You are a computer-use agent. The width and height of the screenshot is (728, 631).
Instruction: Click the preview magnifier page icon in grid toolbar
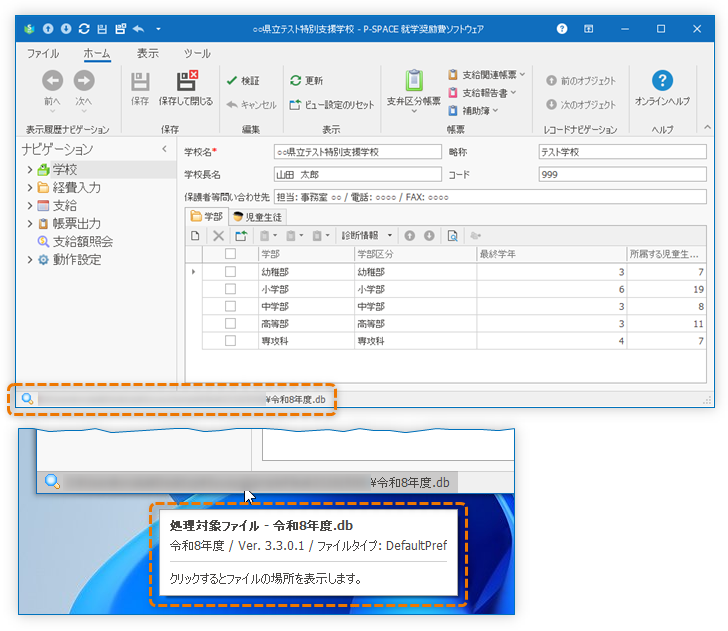click(452, 236)
